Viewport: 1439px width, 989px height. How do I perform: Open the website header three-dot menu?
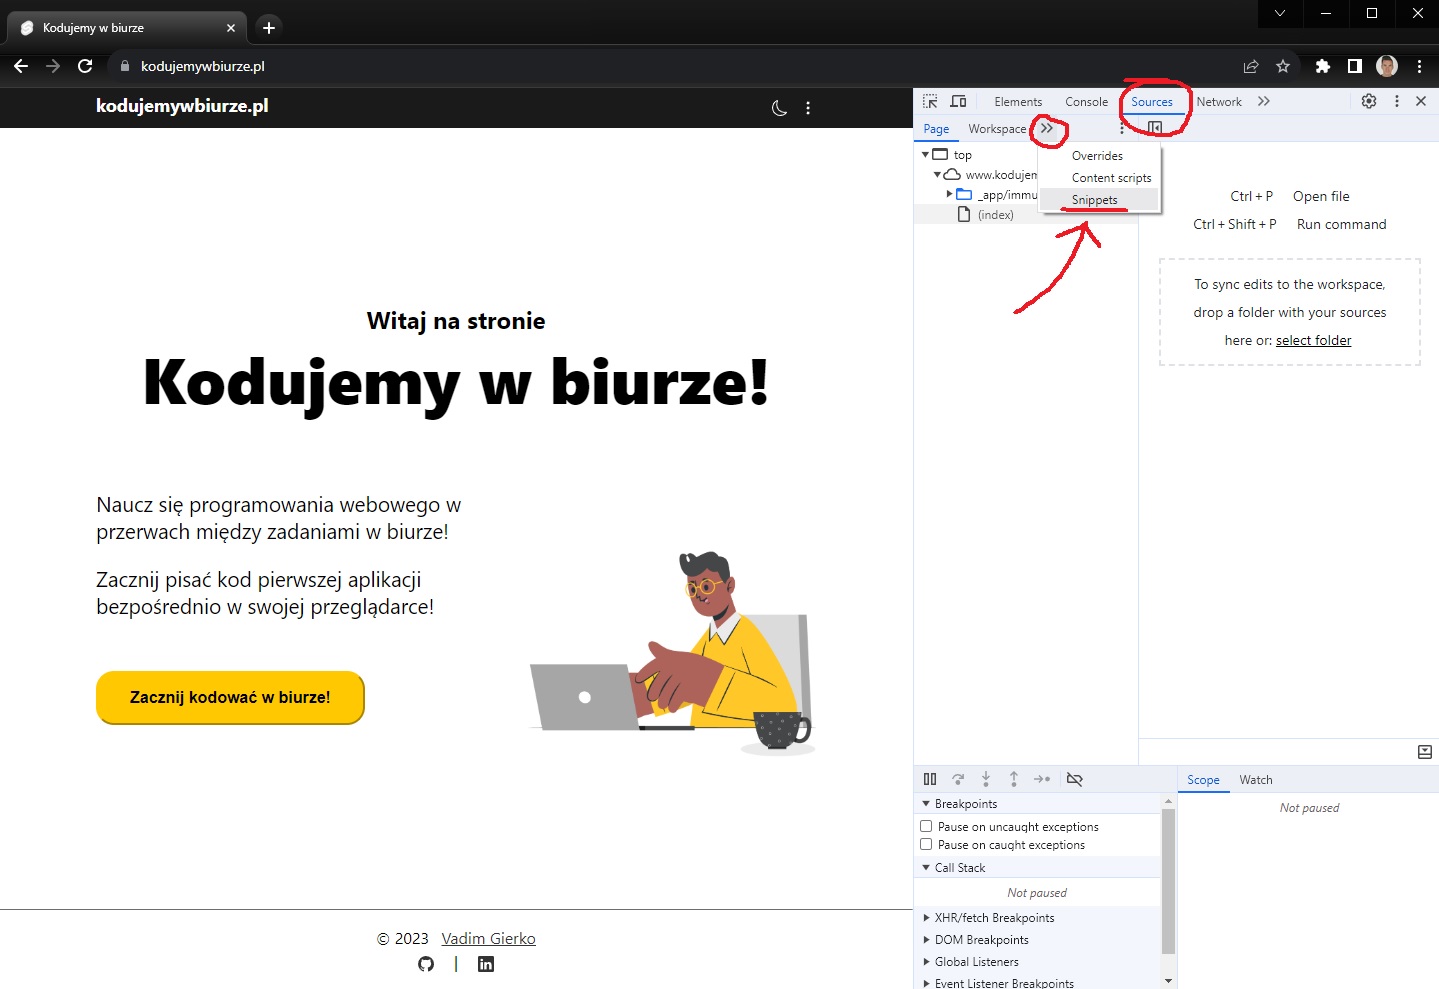[808, 108]
